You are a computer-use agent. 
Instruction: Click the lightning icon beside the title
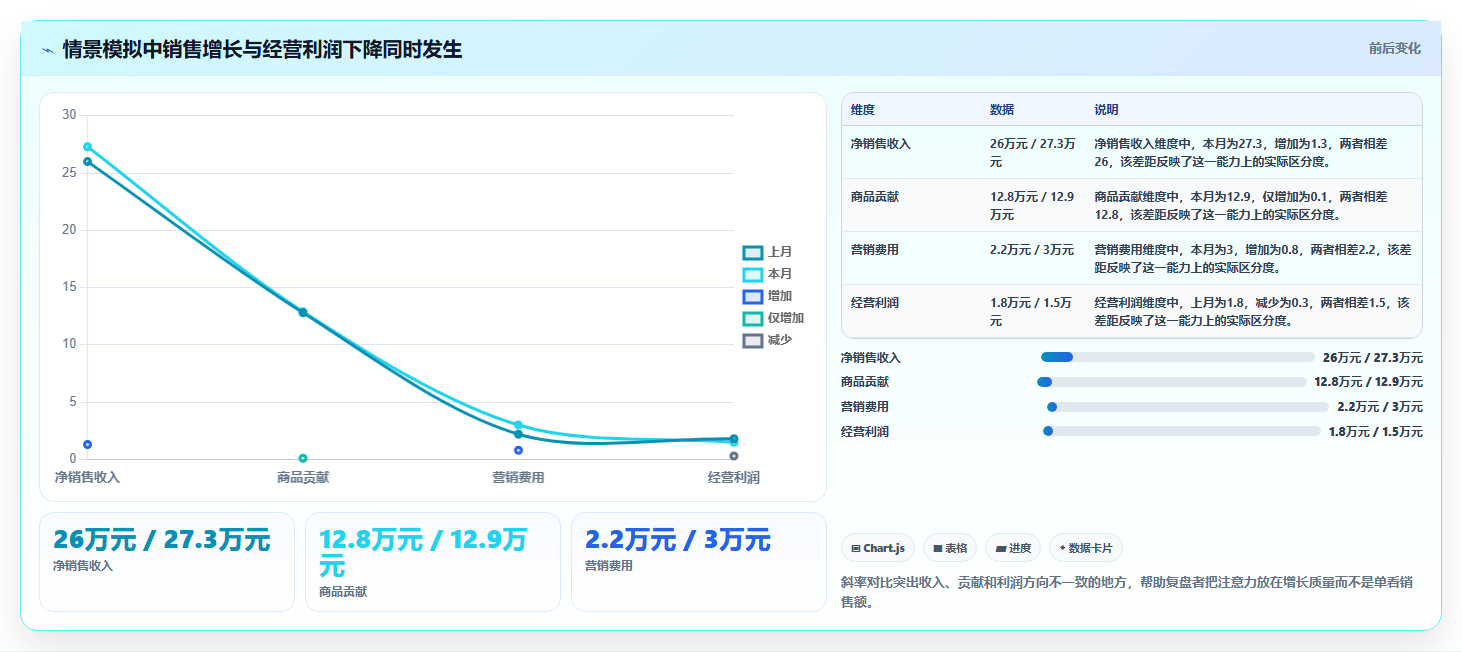[47, 50]
